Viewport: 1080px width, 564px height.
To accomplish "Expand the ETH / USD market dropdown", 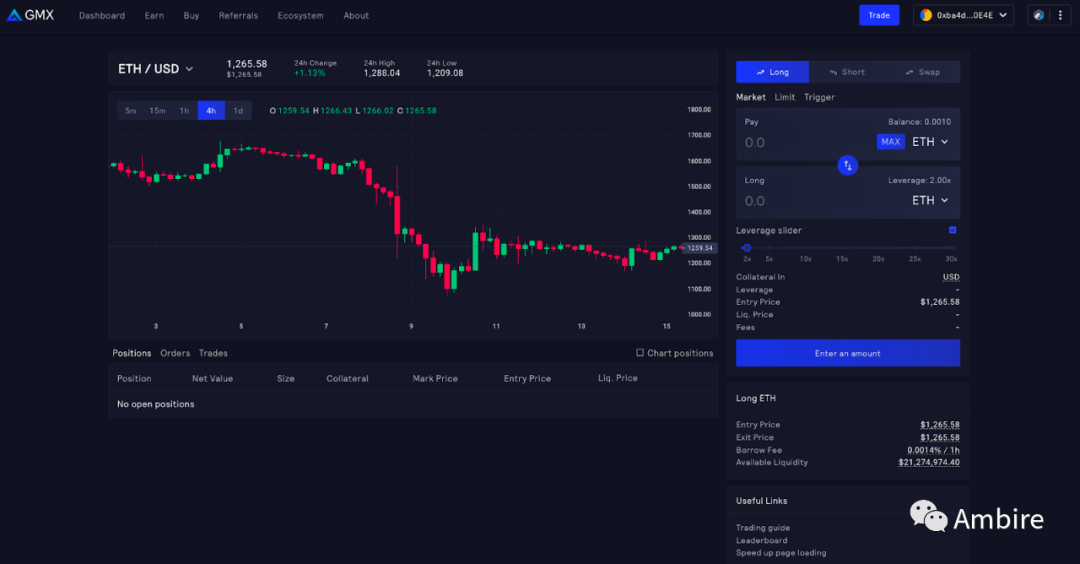I will click(156, 69).
